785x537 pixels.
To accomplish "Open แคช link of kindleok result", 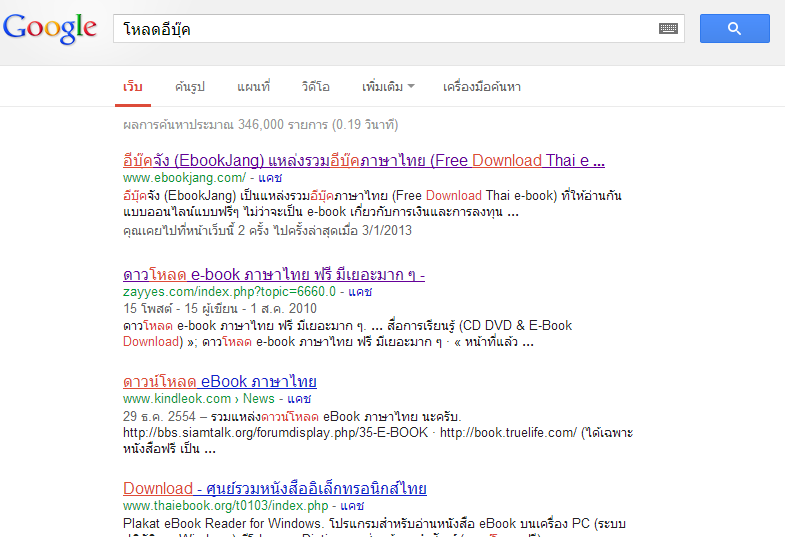I will click(x=299, y=399).
